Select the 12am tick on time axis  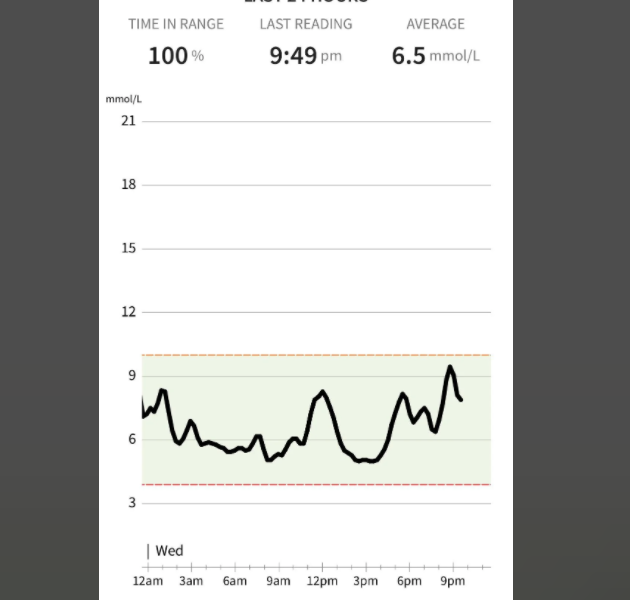148,581
